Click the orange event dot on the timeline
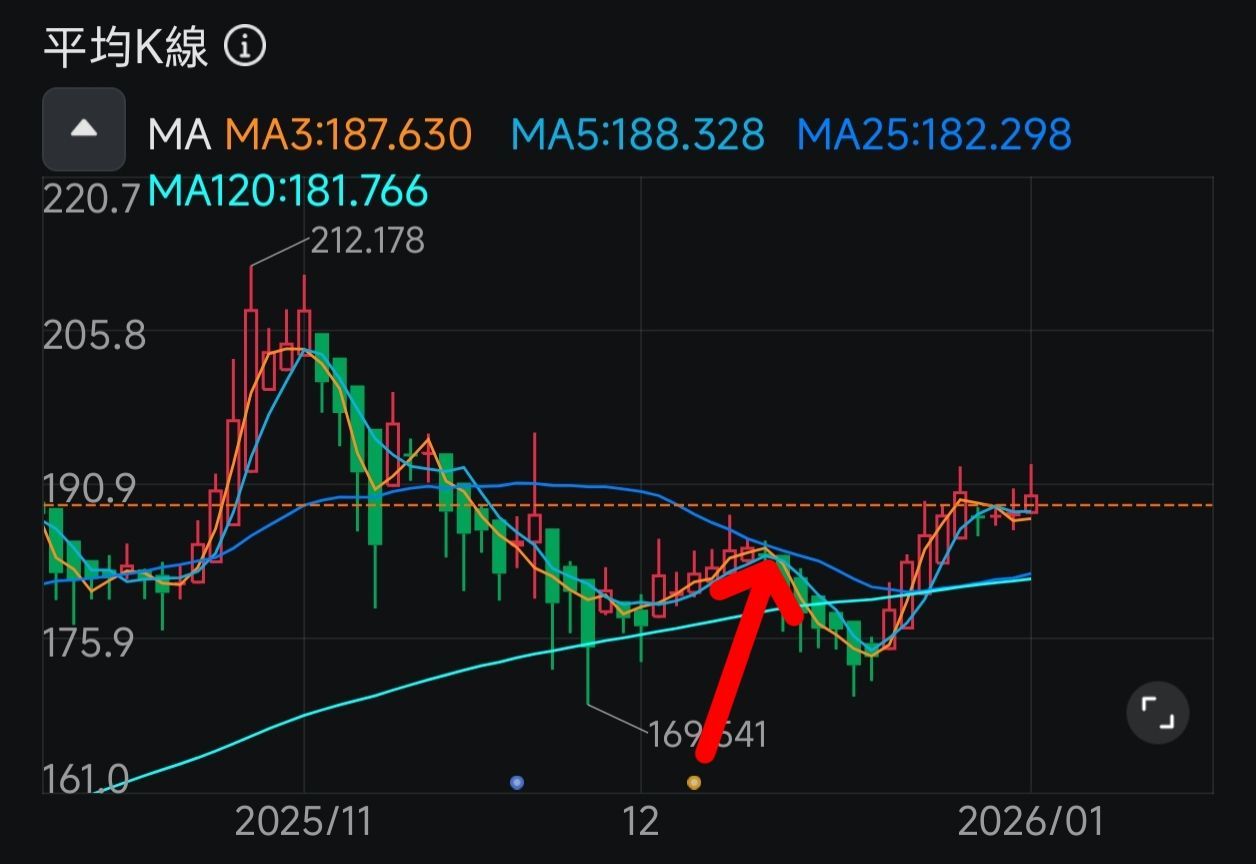This screenshot has width=1256, height=864. [694, 782]
